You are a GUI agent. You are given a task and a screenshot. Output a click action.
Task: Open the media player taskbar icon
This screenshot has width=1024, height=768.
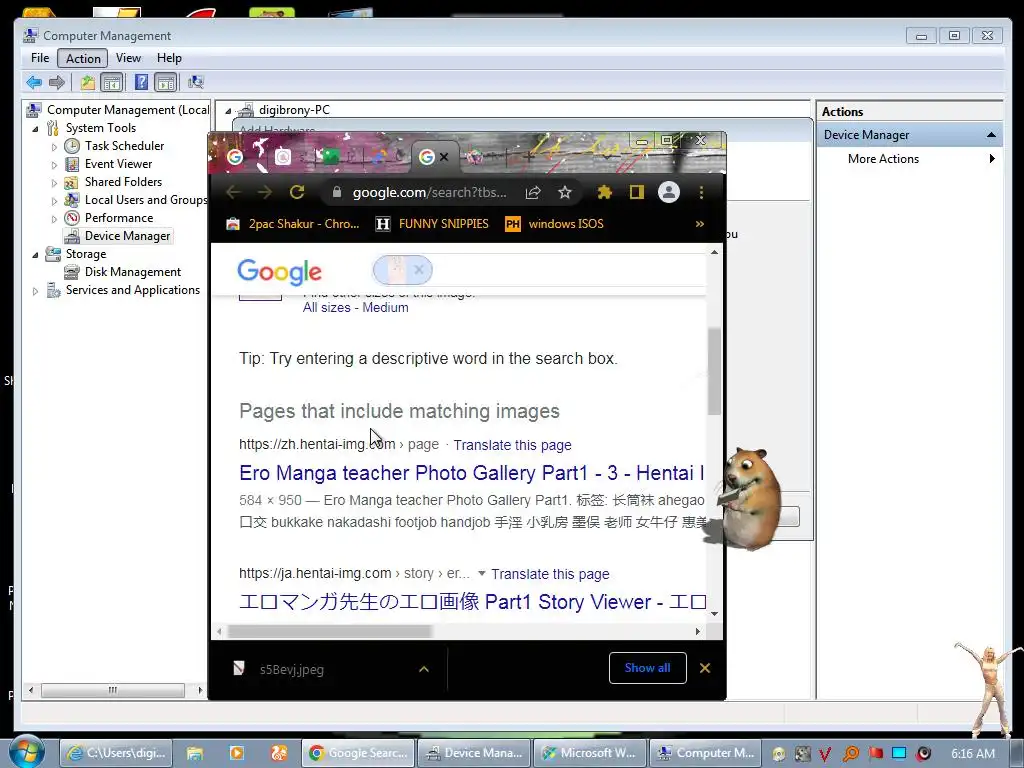[x=236, y=753]
